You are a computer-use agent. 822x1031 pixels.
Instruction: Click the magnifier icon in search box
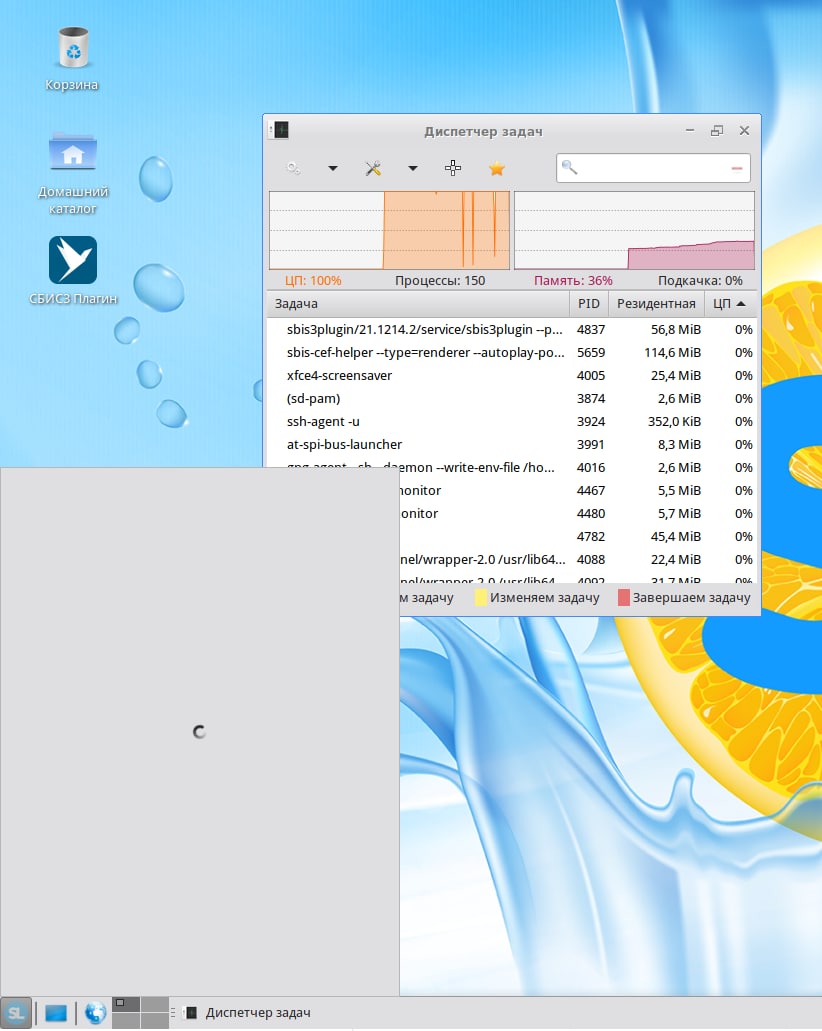(x=569, y=168)
